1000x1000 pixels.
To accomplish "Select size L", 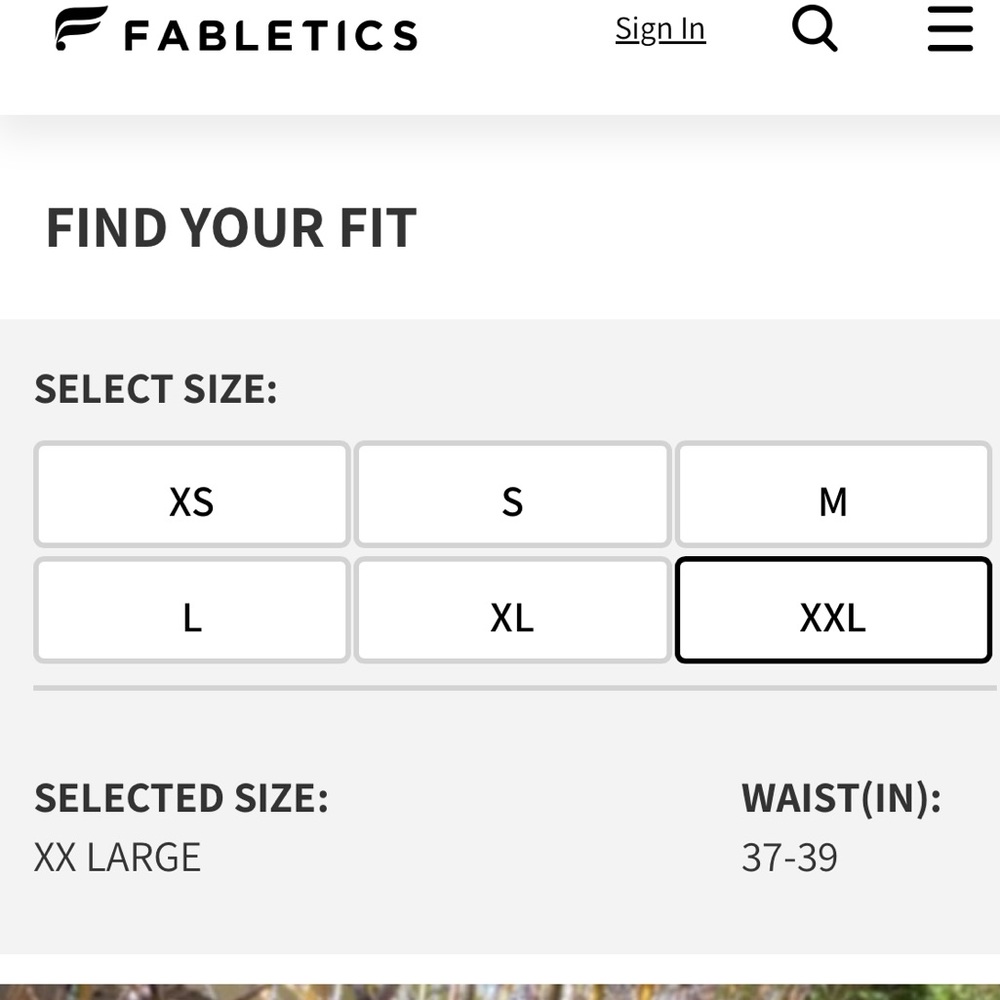I will pos(191,611).
